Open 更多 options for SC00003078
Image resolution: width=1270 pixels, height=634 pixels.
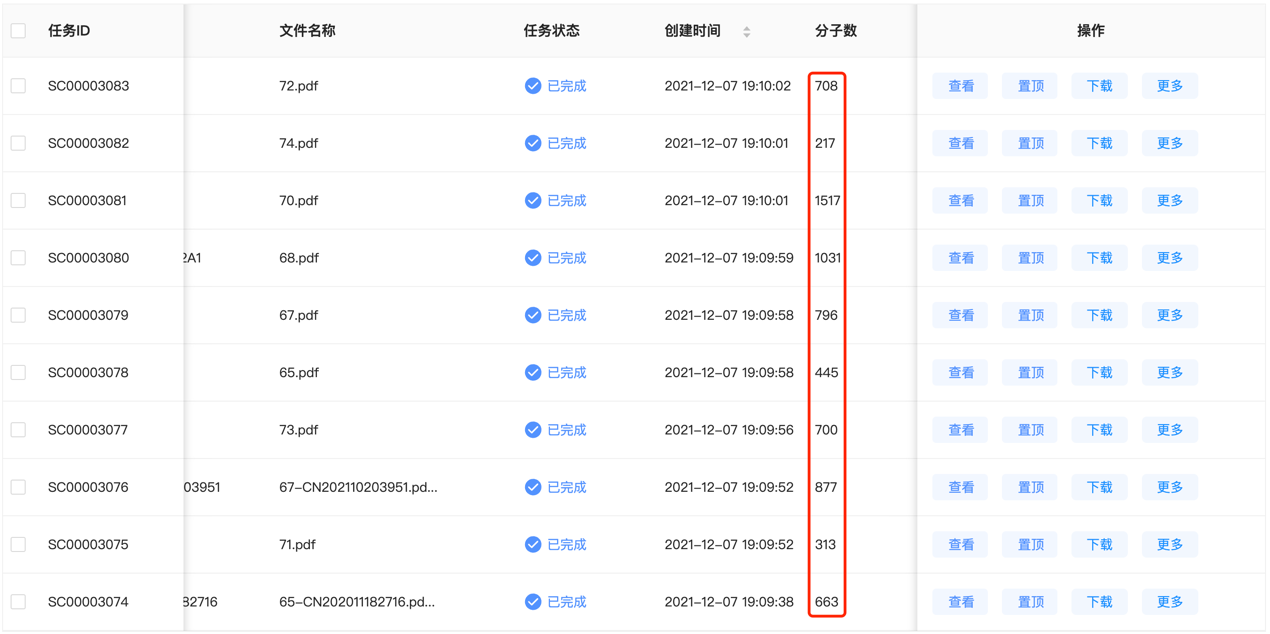tap(1169, 372)
